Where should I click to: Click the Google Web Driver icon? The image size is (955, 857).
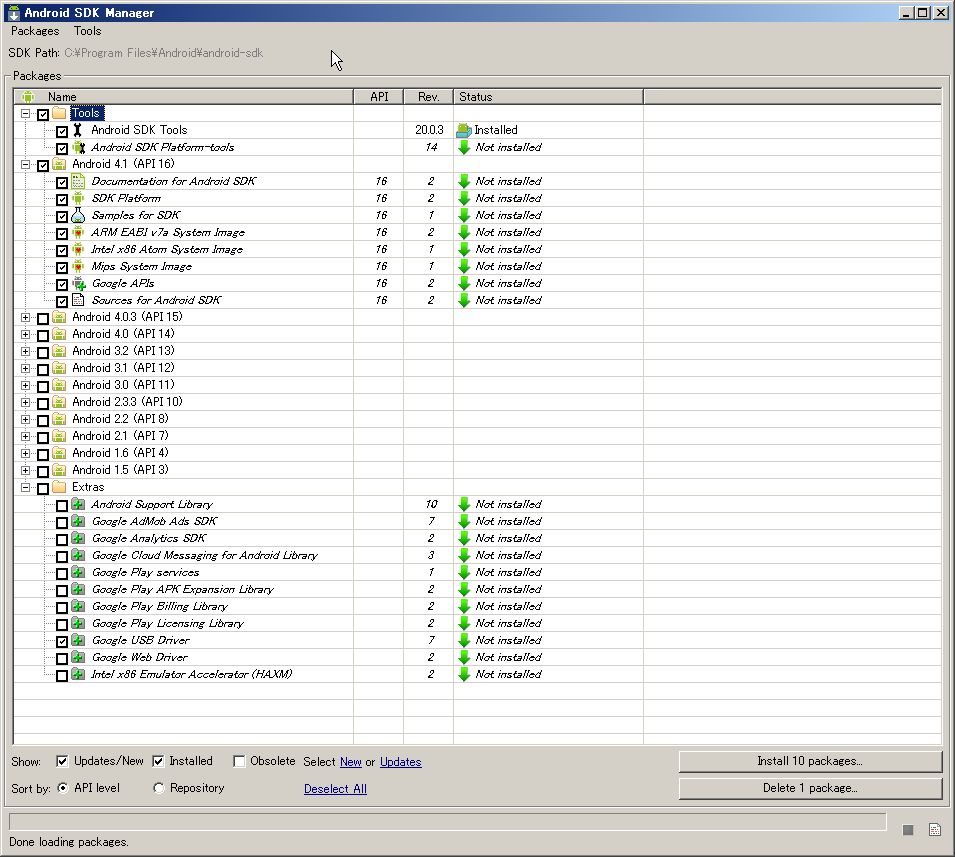pos(78,657)
